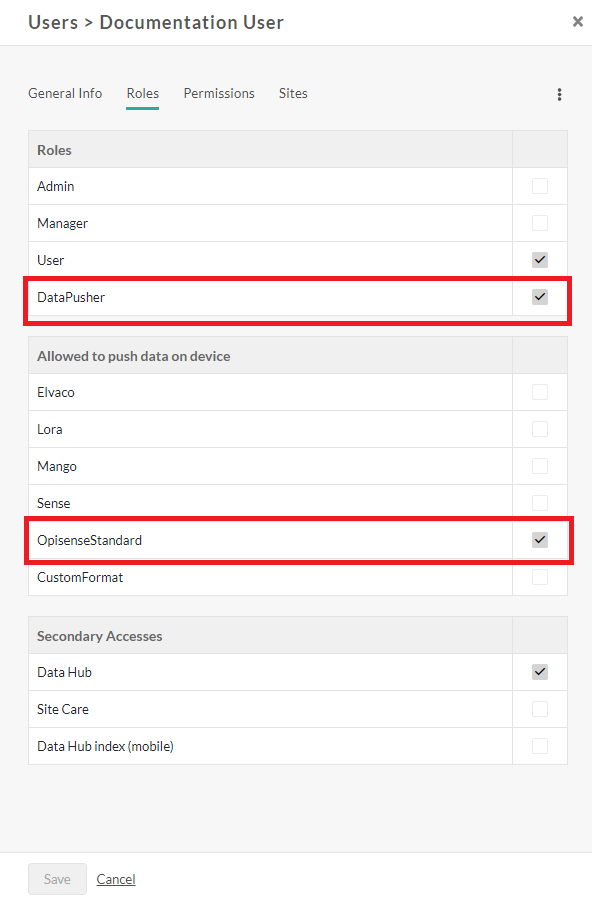Close the Documentation User dialog
The height and width of the screenshot is (902, 592).
[577, 21]
